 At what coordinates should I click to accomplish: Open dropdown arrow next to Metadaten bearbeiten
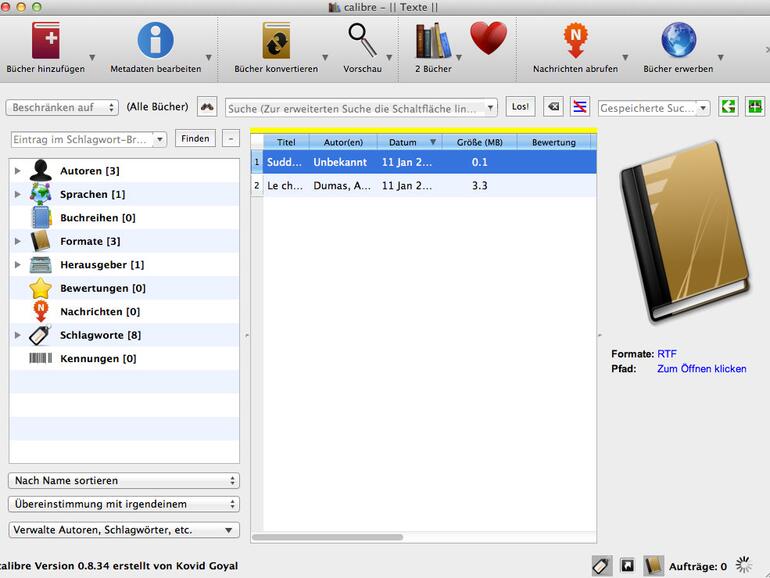pos(209,57)
